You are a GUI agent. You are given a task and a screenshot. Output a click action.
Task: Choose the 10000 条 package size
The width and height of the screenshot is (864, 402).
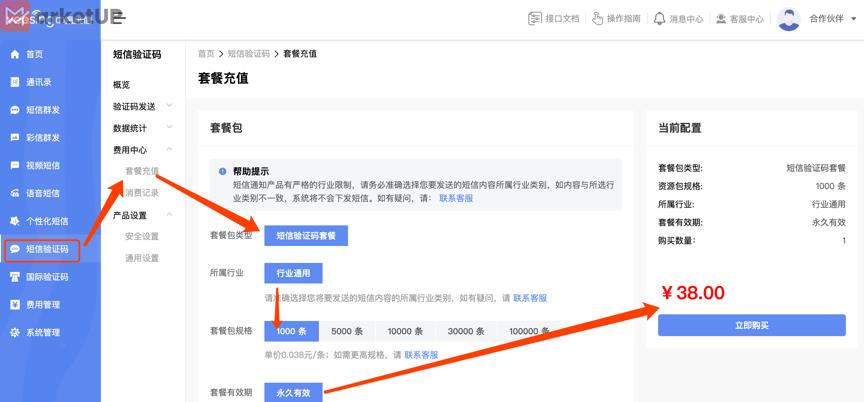[x=405, y=331]
